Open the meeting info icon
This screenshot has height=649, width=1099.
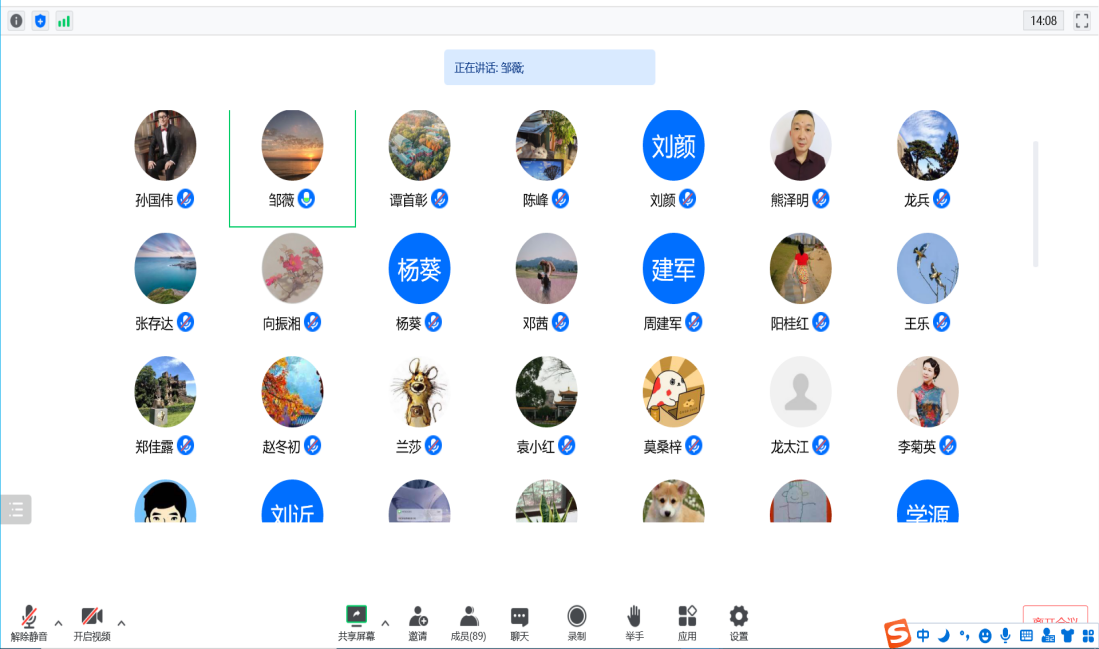click(16, 21)
